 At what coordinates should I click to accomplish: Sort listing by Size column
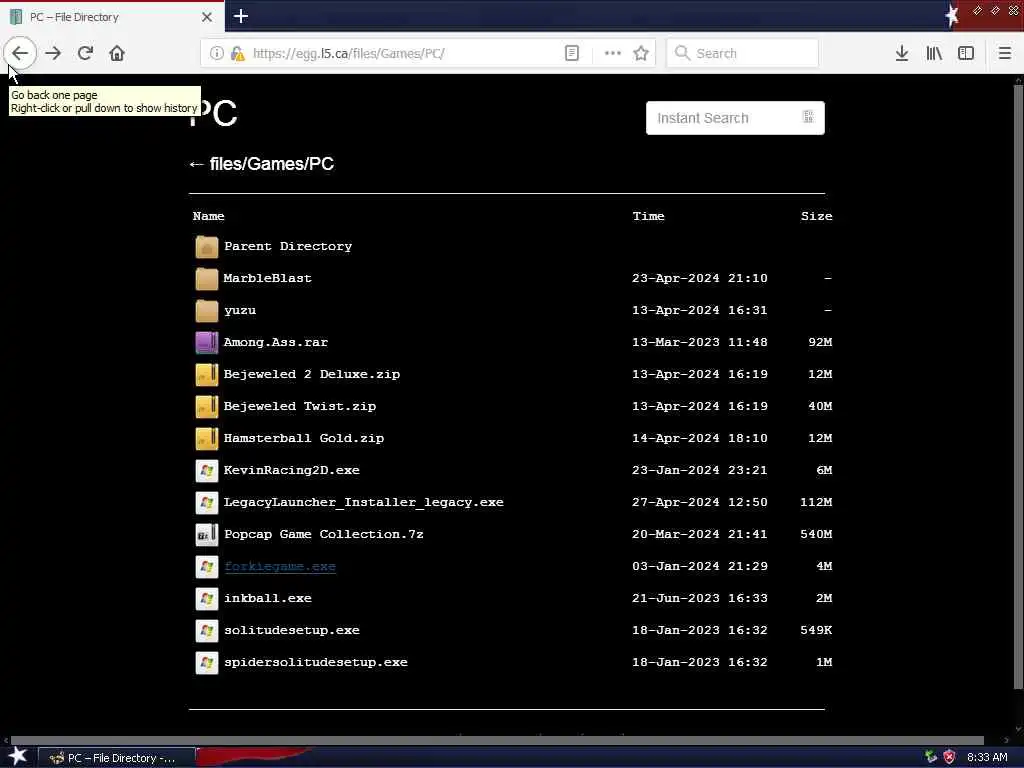pyautogui.click(x=816, y=216)
